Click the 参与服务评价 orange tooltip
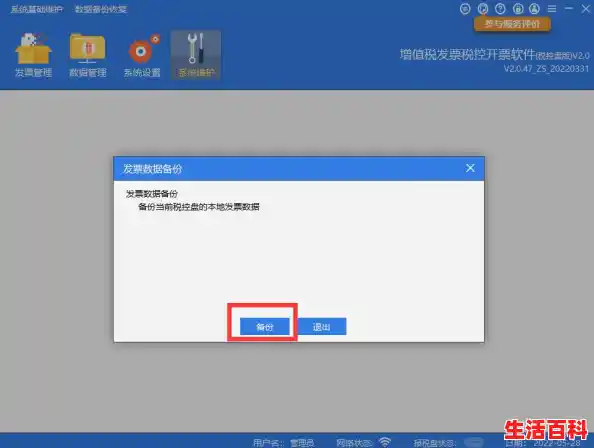594x448 pixels. click(512, 24)
